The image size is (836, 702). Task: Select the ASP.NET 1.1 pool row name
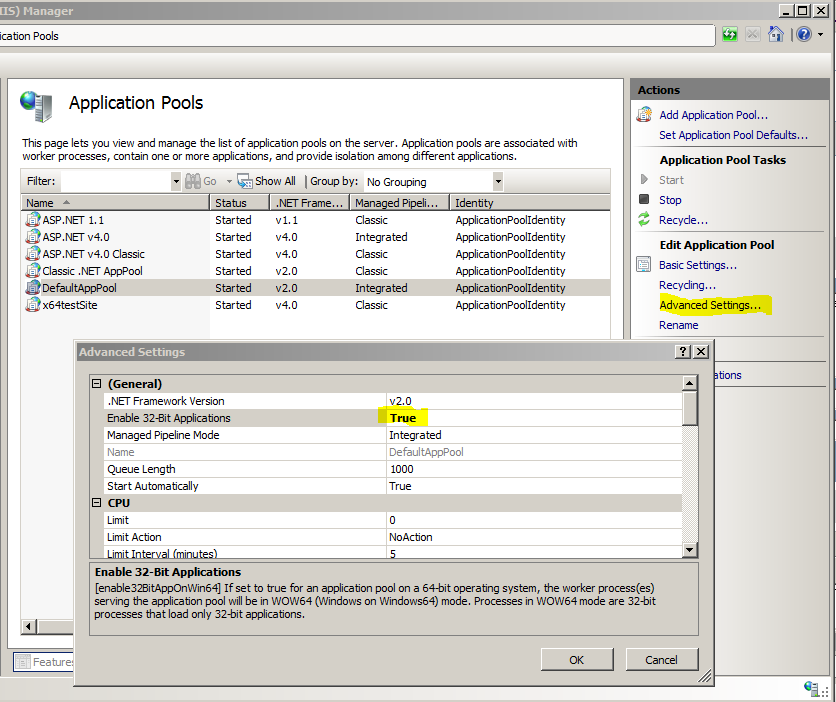[x=74, y=220]
